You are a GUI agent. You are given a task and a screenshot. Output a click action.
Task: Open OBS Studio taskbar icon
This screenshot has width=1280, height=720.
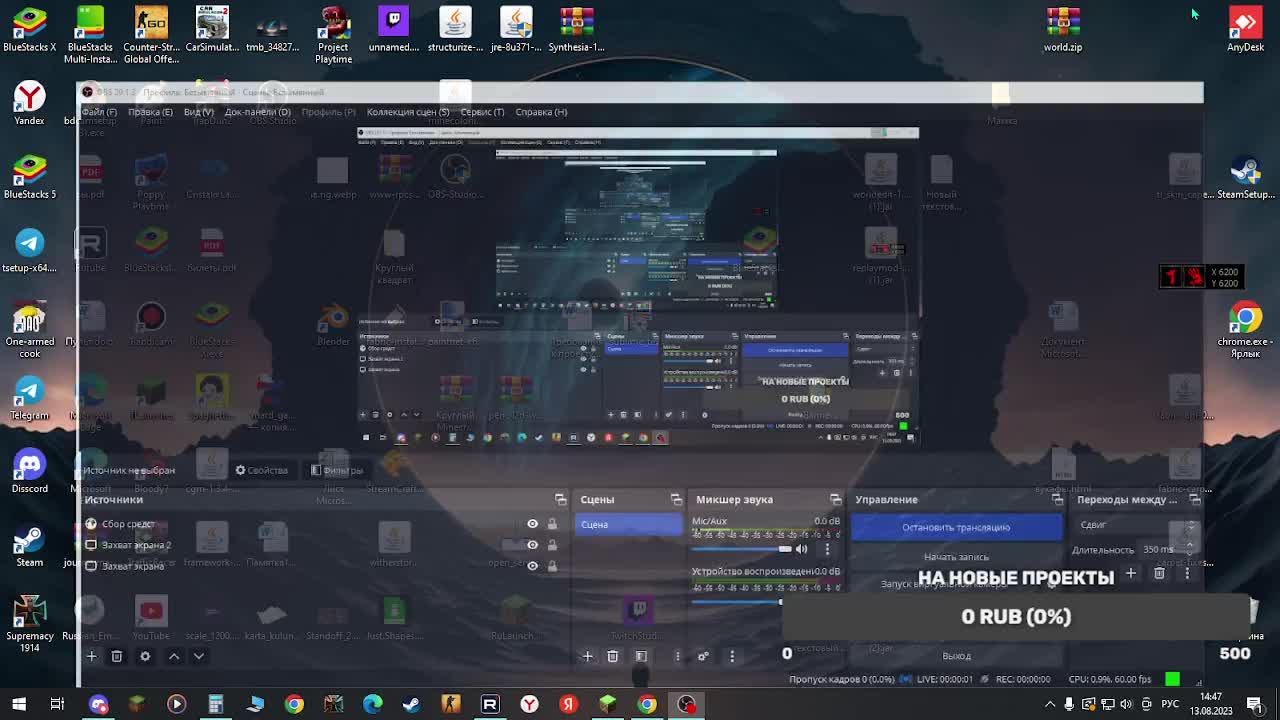[x=686, y=705]
